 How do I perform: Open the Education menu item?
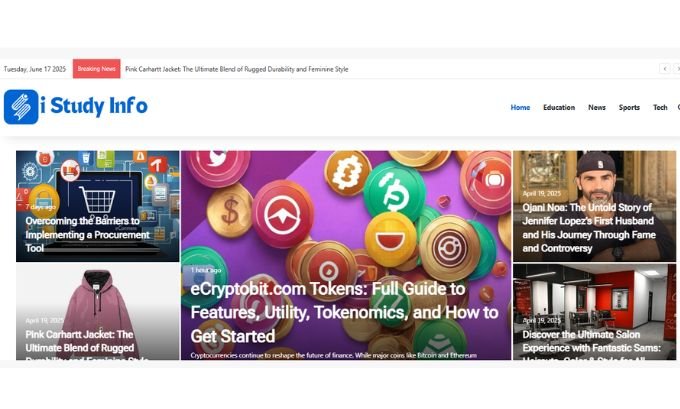point(559,107)
